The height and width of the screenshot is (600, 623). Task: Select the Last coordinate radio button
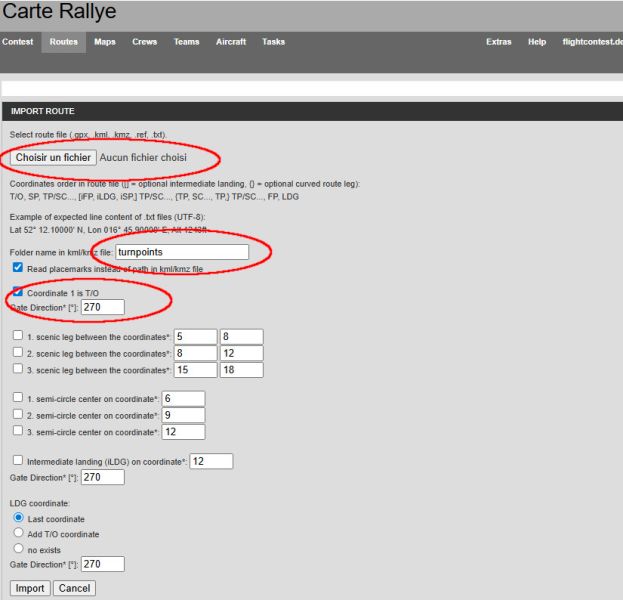click(x=18, y=518)
